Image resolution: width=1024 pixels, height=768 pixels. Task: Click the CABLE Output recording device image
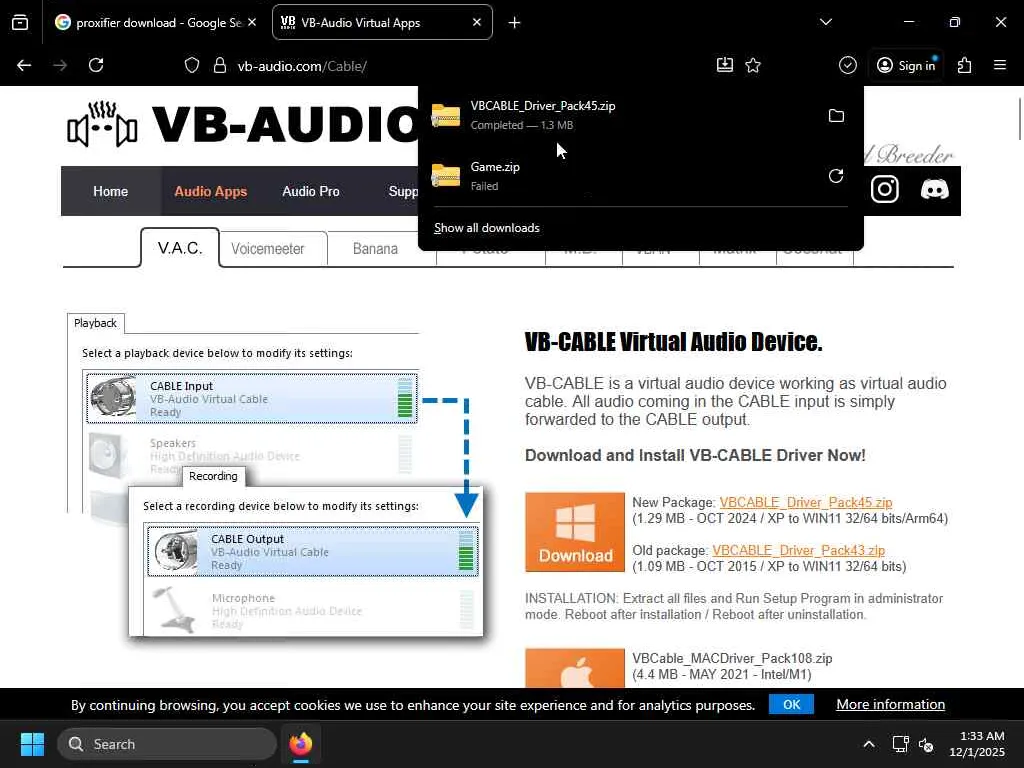[174, 552]
